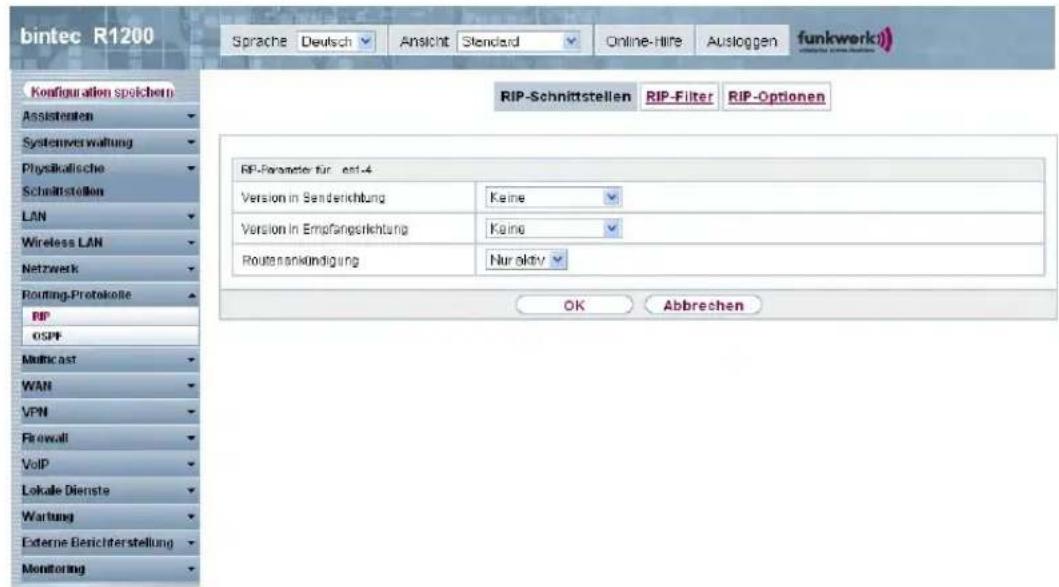Click Konfiguration speichern button
This screenshot has height=587, width=1059.
(101, 91)
